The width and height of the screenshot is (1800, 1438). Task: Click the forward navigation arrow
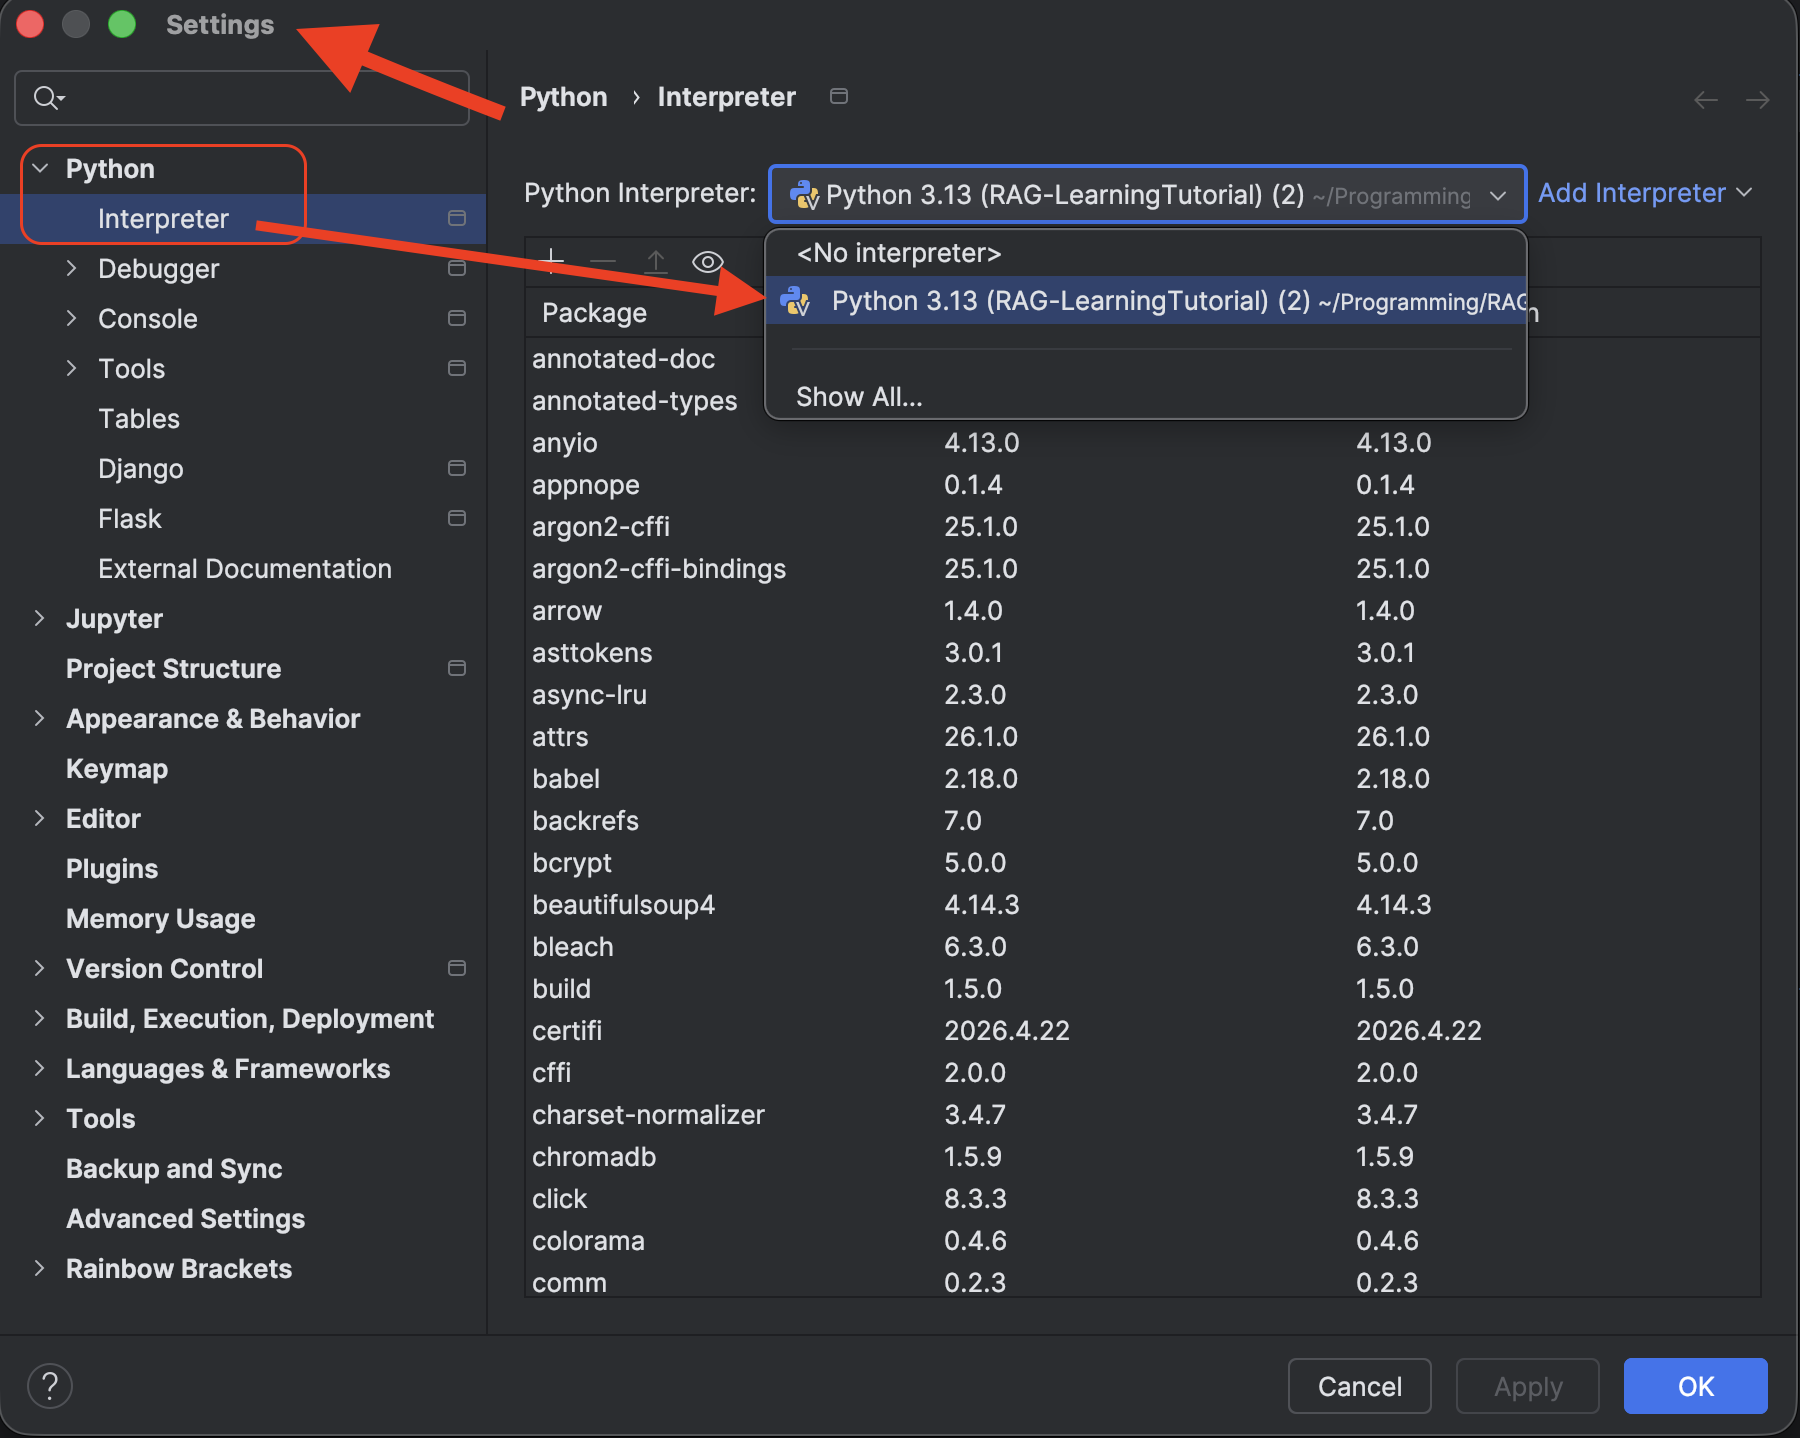(x=1758, y=99)
